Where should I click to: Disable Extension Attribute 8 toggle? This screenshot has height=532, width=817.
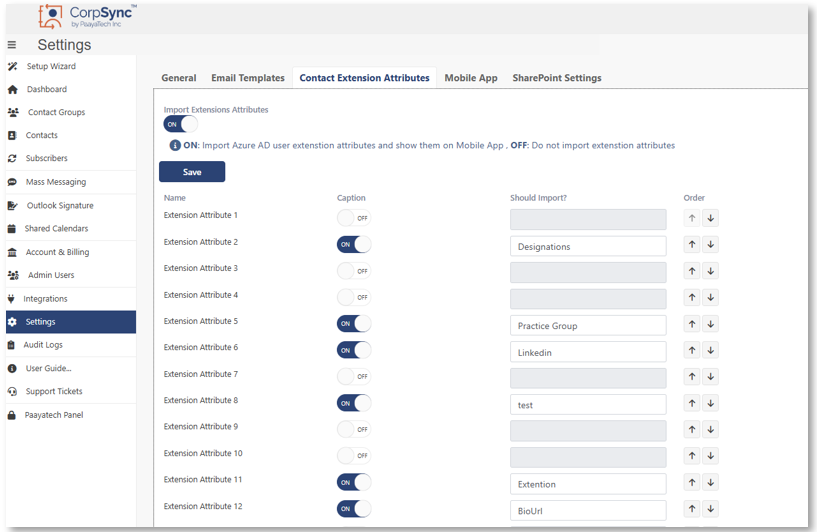coord(354,403)
